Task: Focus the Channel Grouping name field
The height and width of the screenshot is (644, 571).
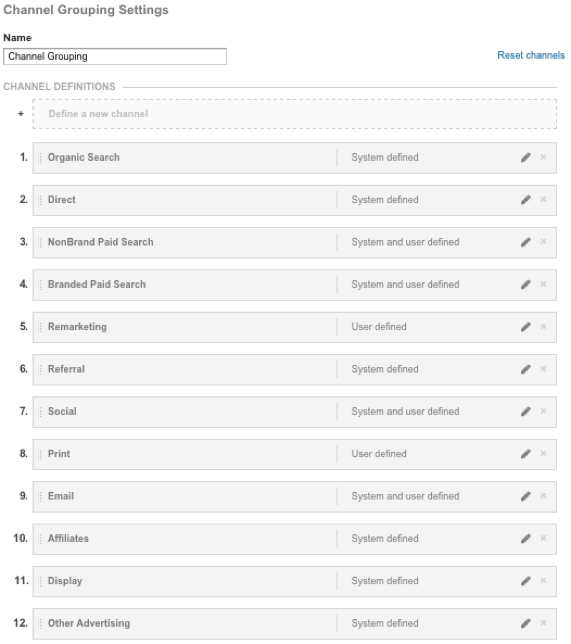Action: 115,56
